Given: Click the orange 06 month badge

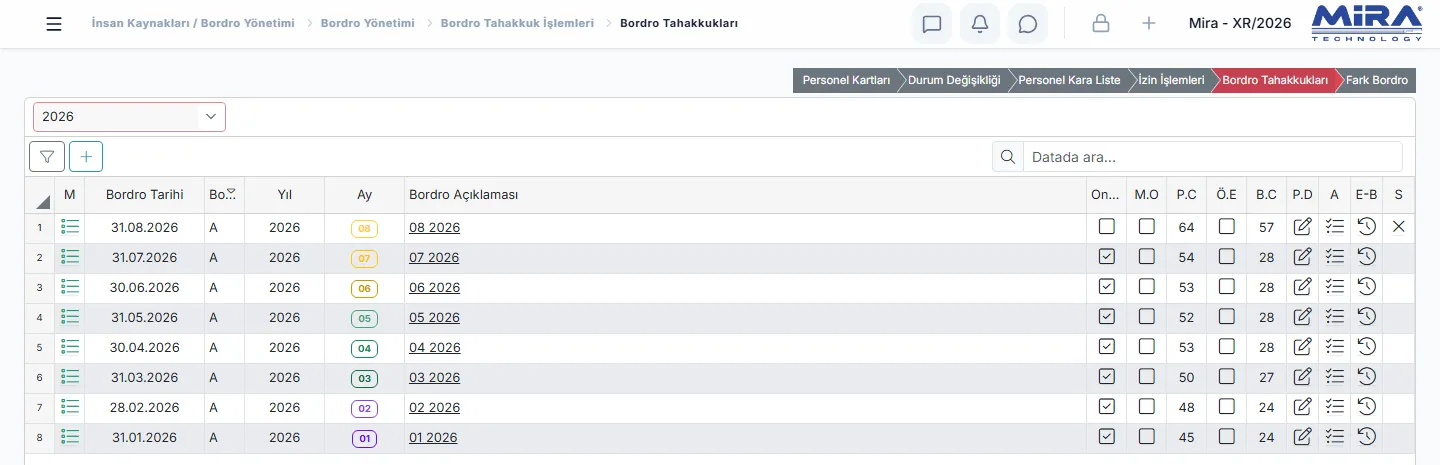Looking at the screenshot, I should [364, 289].
